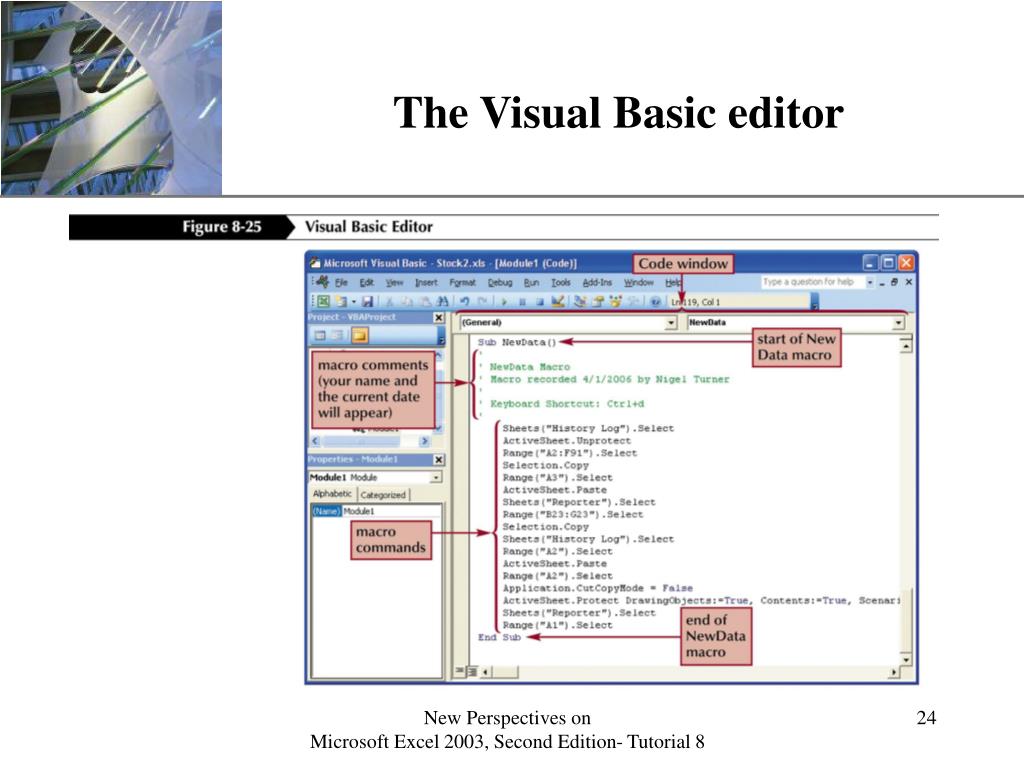This screenshot has height=768, width=1024.
Task: Save the project with the floppy disk icon
Action: (x=367, y=302)
